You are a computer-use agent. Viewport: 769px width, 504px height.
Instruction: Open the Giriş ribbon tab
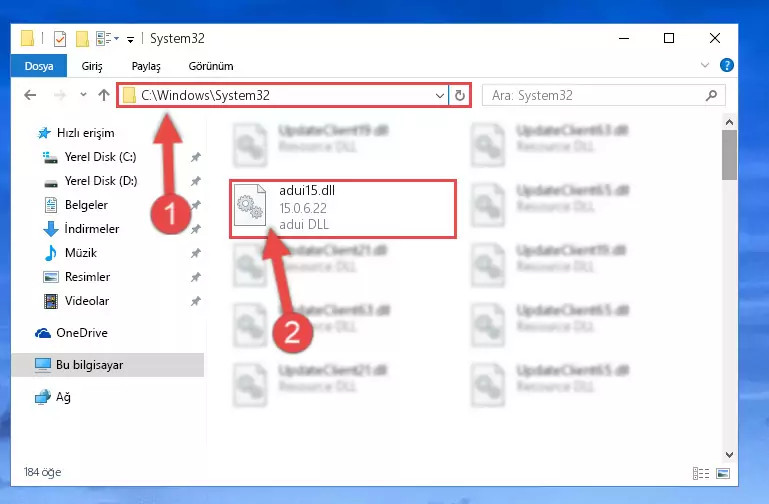(92, 66)
